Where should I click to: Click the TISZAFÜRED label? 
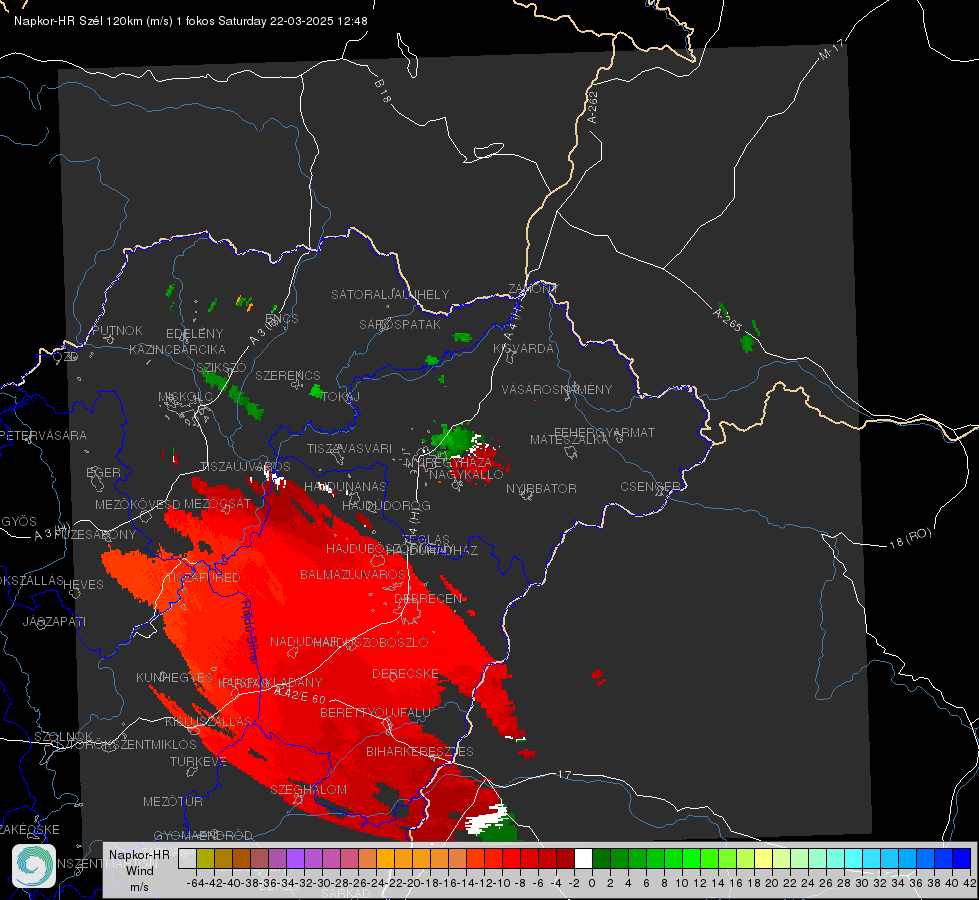coord(202,577)
